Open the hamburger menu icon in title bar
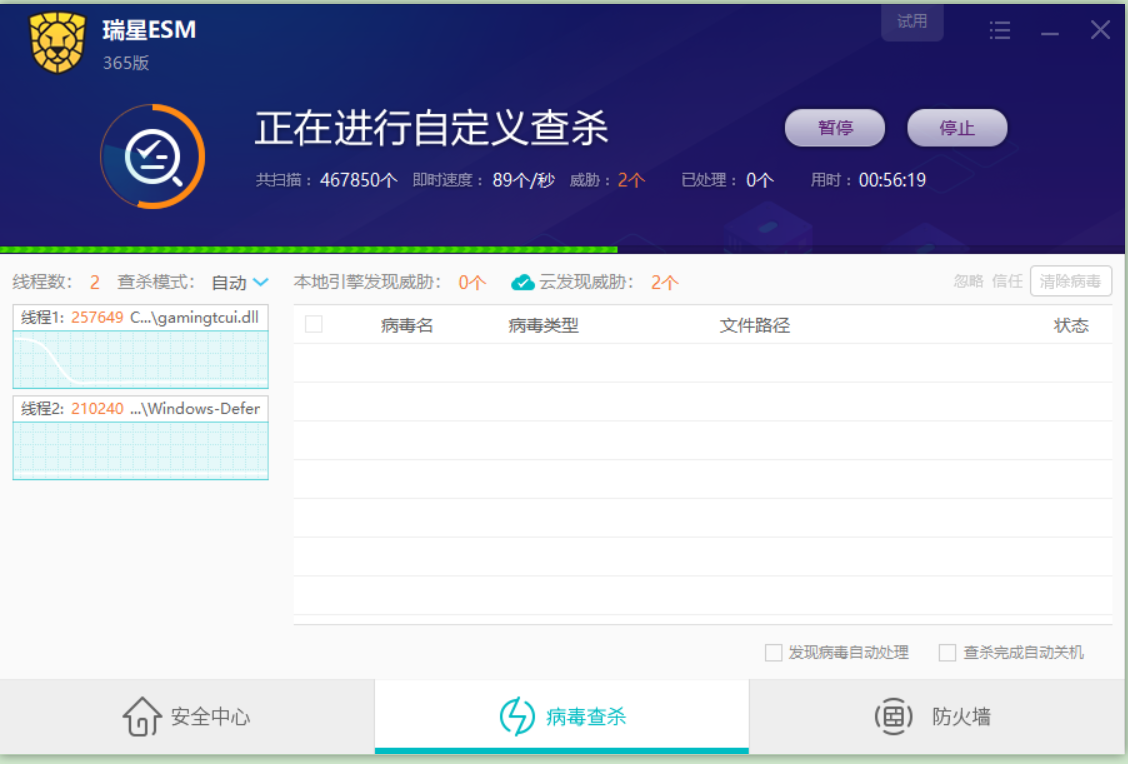The width and height of the screenshot is (1128, 764). click(x=999, y=30)
